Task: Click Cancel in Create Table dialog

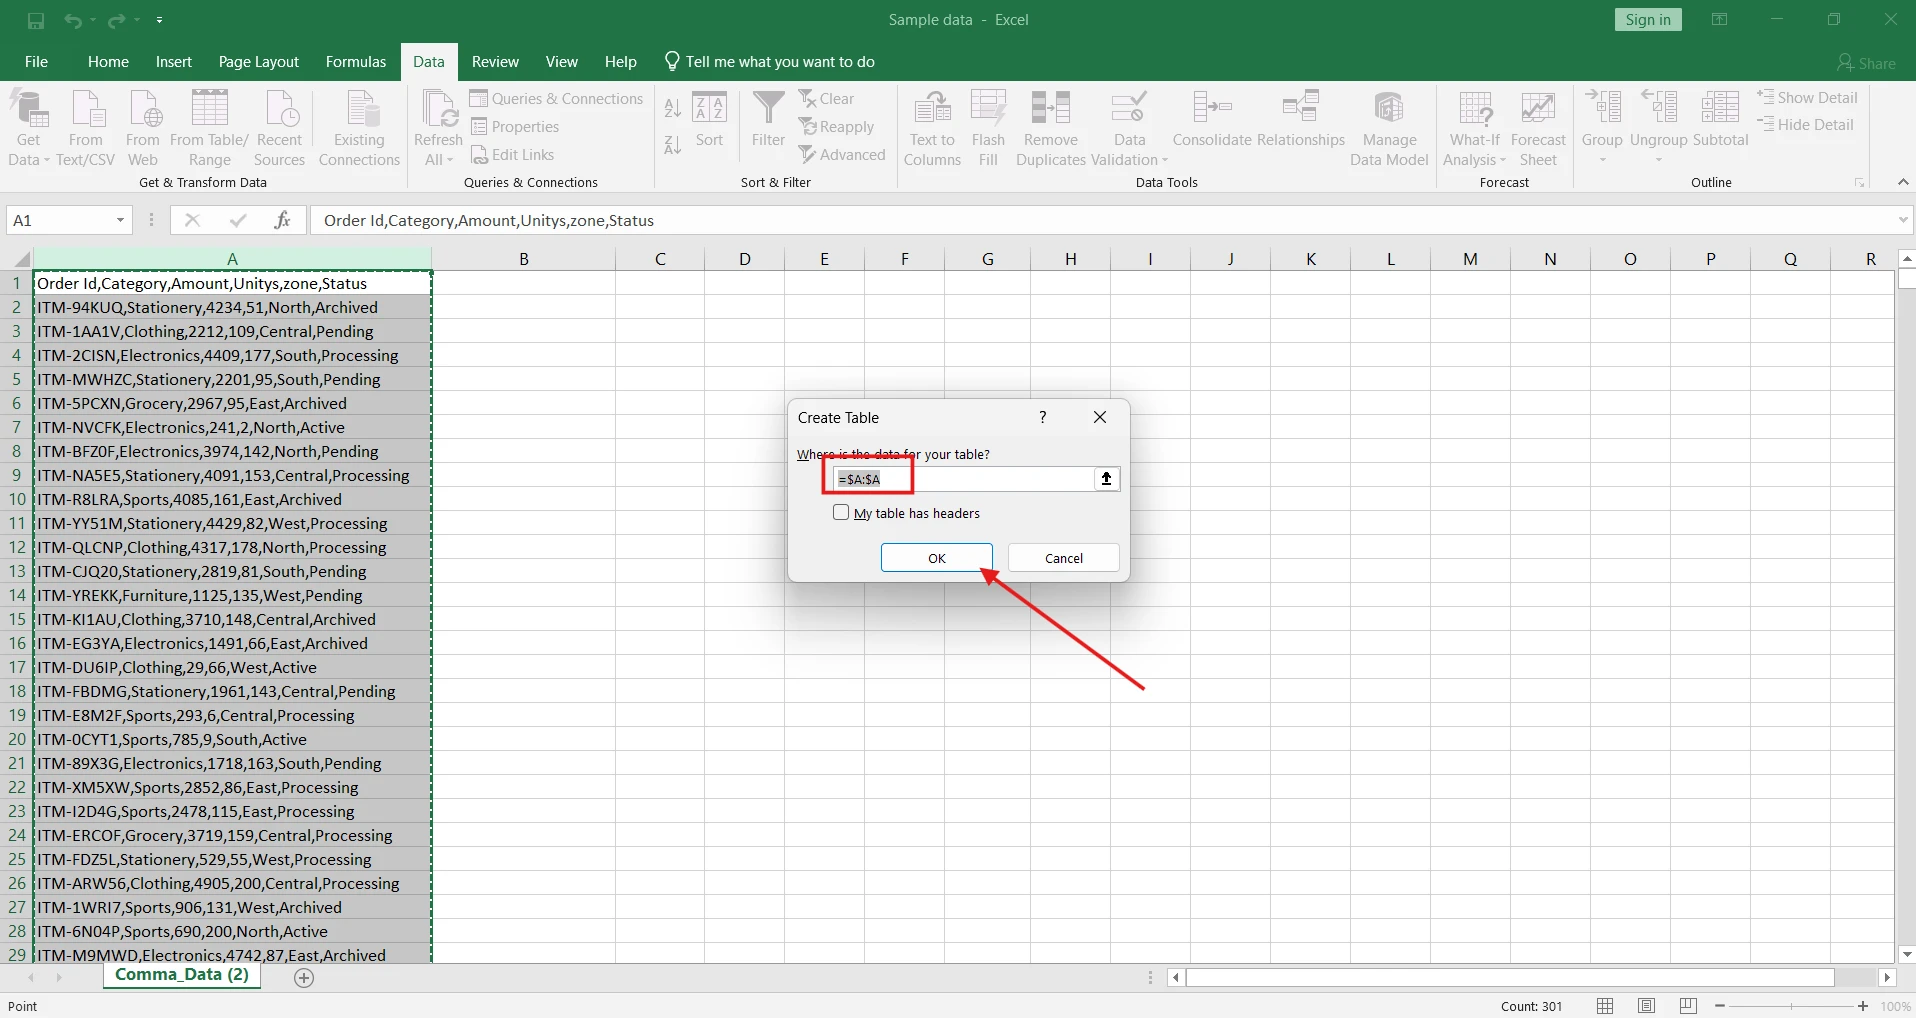Action: 1063,558
